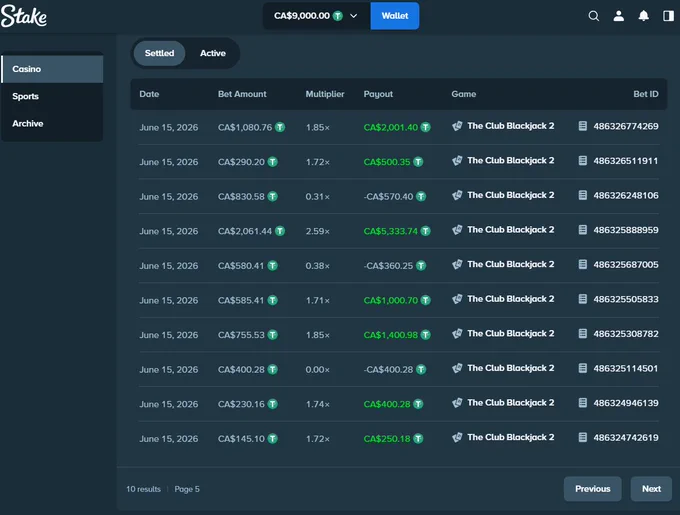
Task: Click bet ID 486326774269
Action: point(626,126)
